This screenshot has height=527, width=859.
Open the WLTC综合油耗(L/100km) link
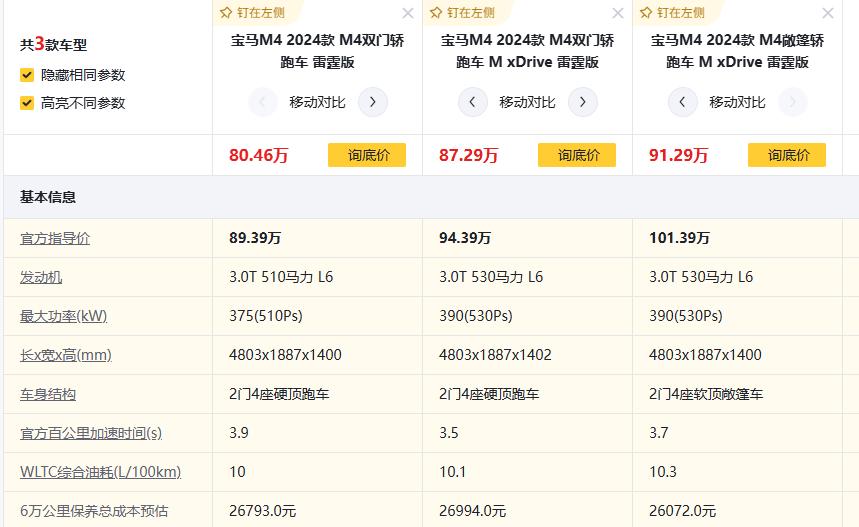[100, 472]
